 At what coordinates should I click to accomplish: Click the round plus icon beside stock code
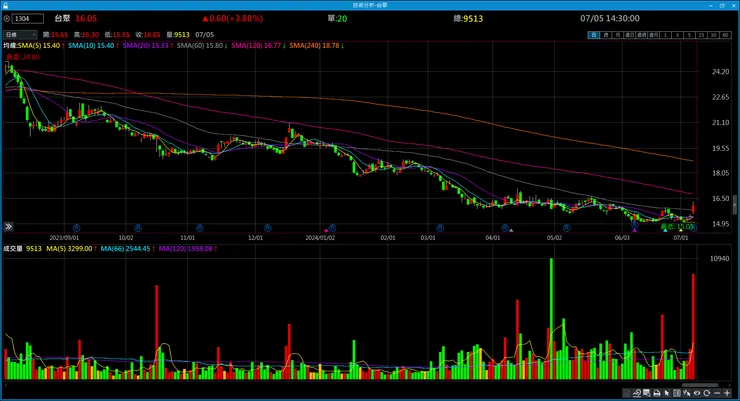pos(7,19)
